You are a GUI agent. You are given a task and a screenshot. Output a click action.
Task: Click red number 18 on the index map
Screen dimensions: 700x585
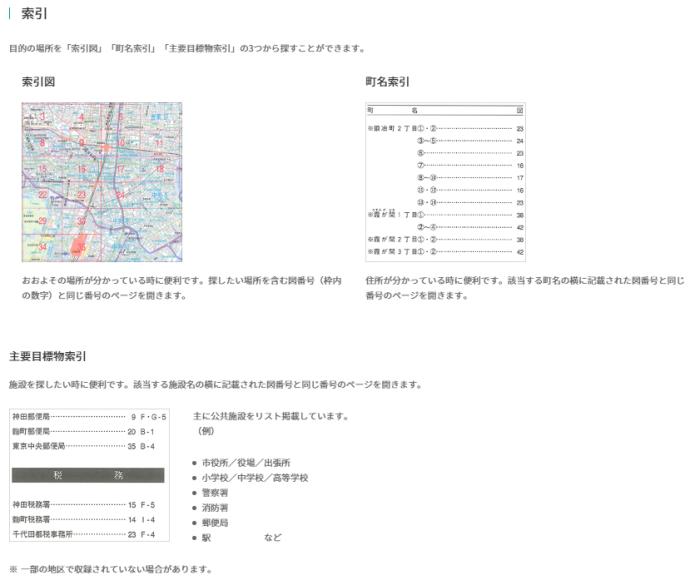[x=159, y=169]
